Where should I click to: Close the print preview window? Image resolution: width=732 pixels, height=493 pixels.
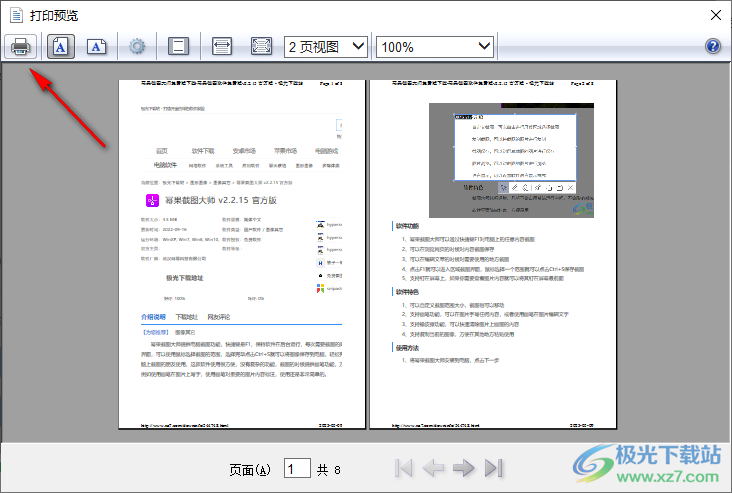[716, 15]
